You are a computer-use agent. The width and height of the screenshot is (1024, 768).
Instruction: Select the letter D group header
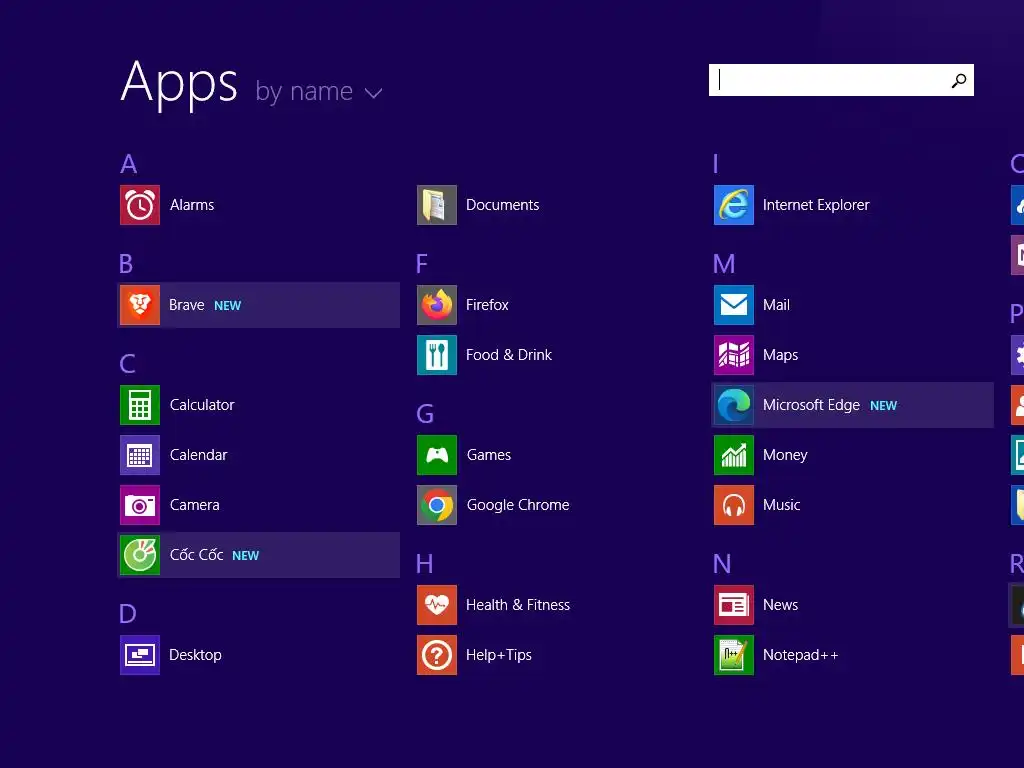pos(128,614)
